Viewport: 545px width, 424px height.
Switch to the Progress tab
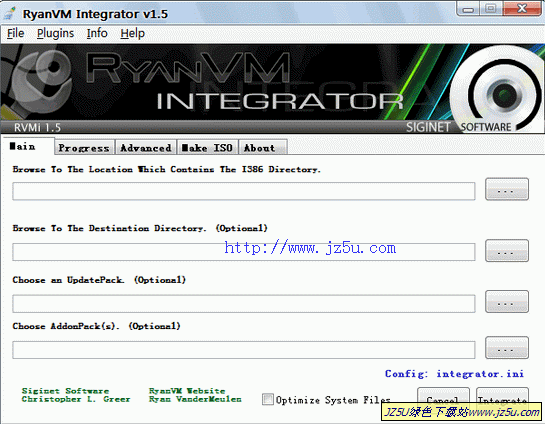click(x=84, y=148)
